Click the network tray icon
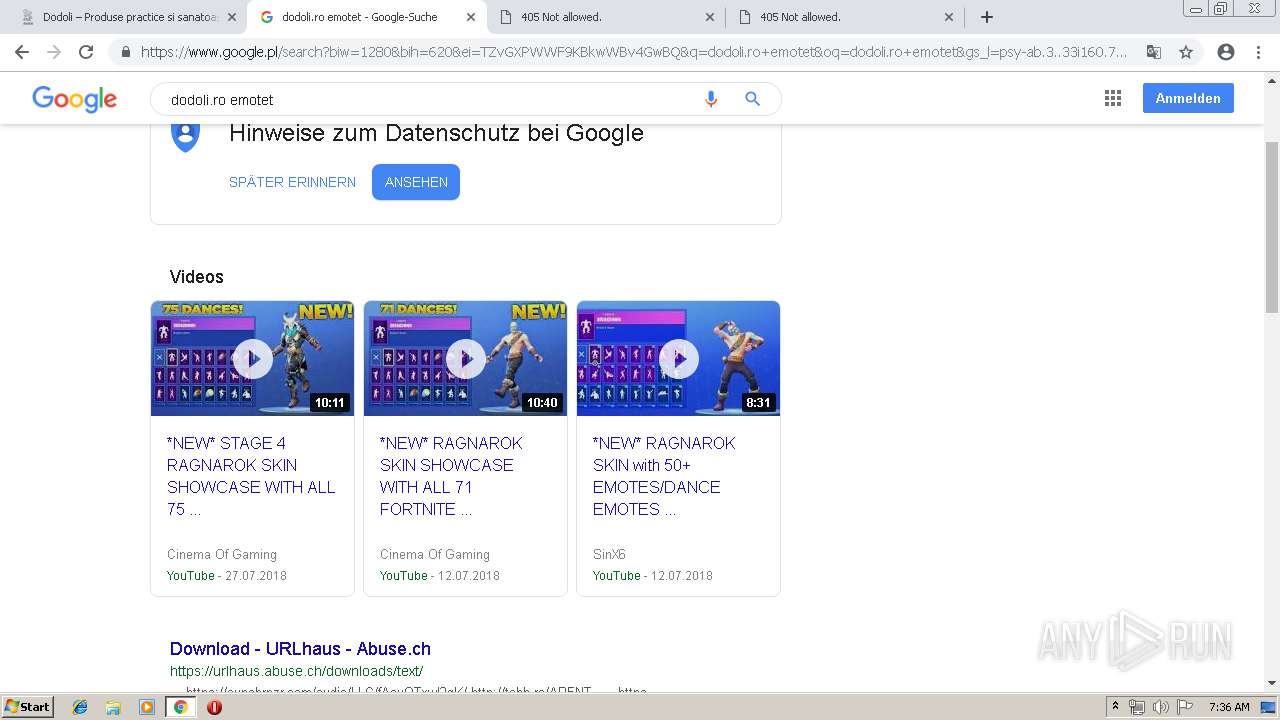Image resolution: width=1280 pixels, height=720 pixels. coord(1137,707)
